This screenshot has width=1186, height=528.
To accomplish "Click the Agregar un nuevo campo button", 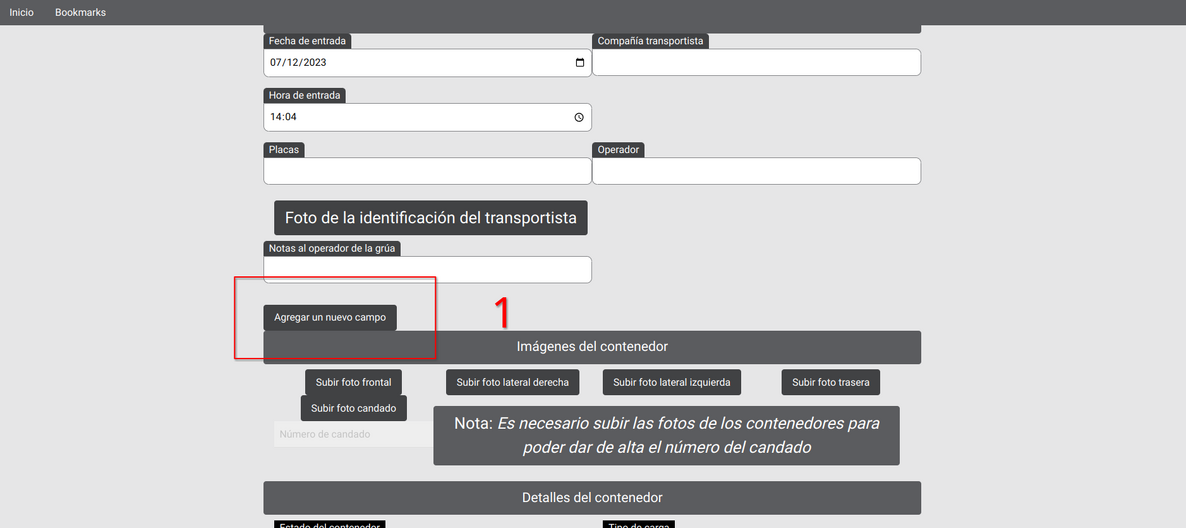I will coord(330,317).
